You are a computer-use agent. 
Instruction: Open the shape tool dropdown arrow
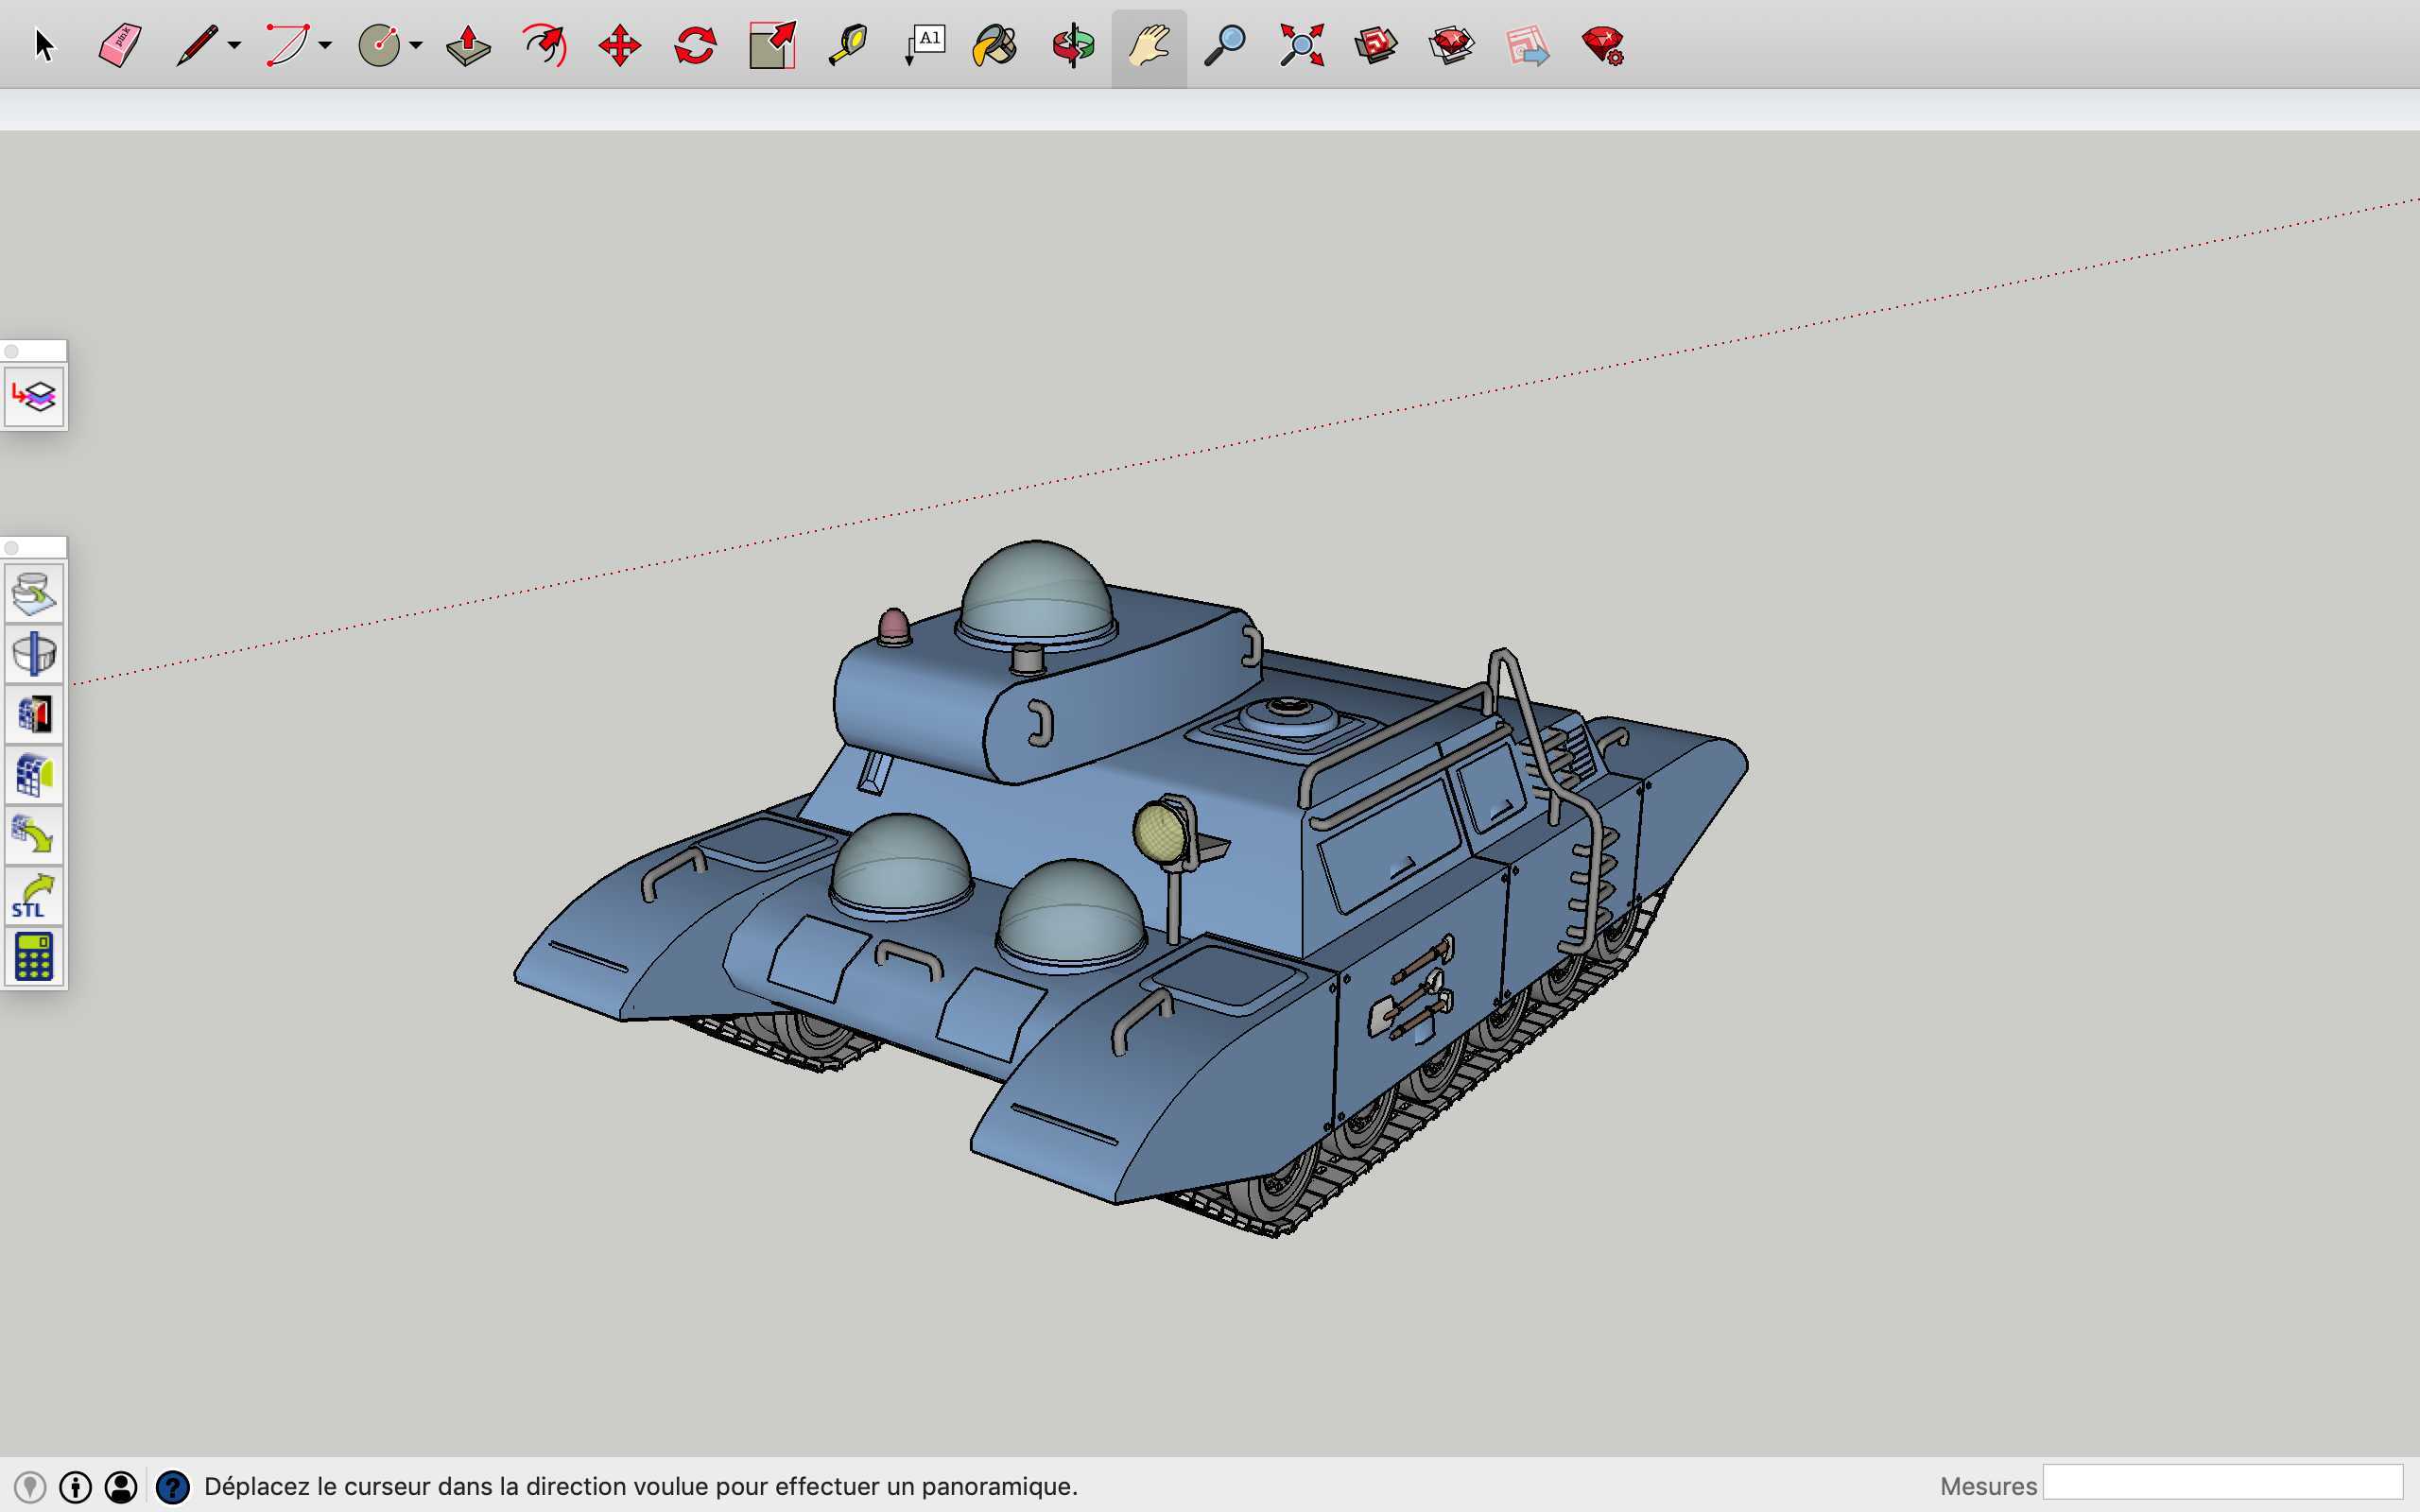(x=416, y=45)
